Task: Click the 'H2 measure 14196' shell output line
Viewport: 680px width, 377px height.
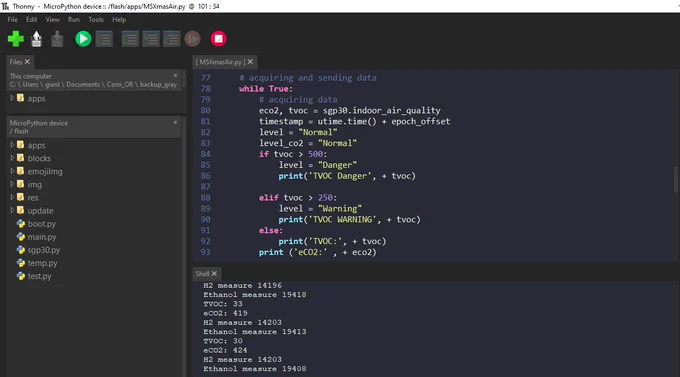Action: coord(242,285)
